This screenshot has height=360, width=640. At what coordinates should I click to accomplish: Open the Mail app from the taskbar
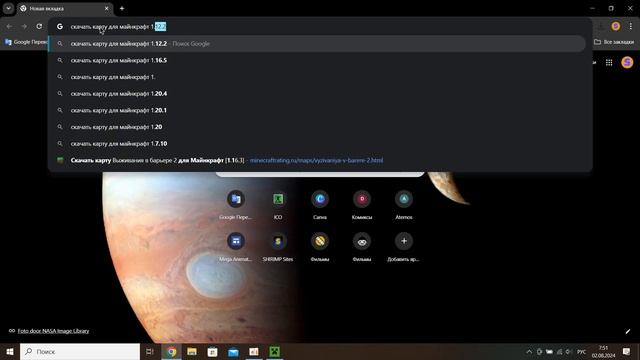click(x=233, y=351)
